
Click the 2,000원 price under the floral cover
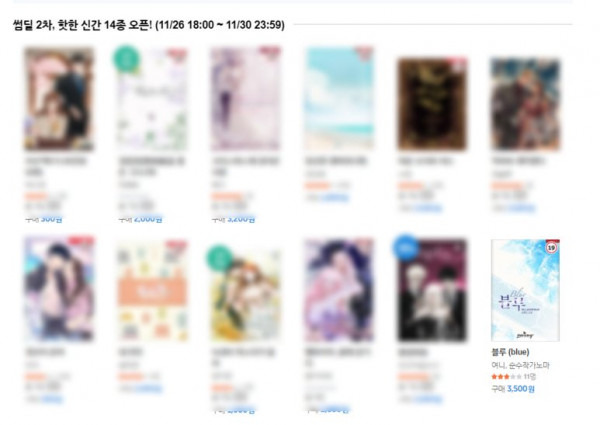click(148, 219)
